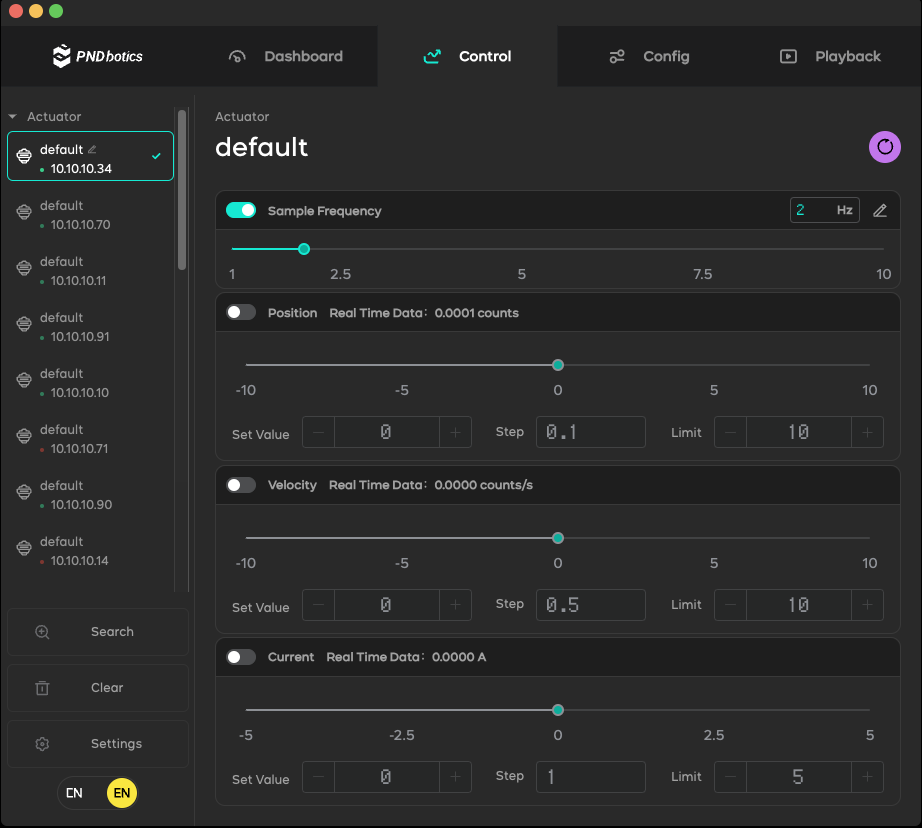Open the Control tab
922x828 pixels.
coord(467,56)
